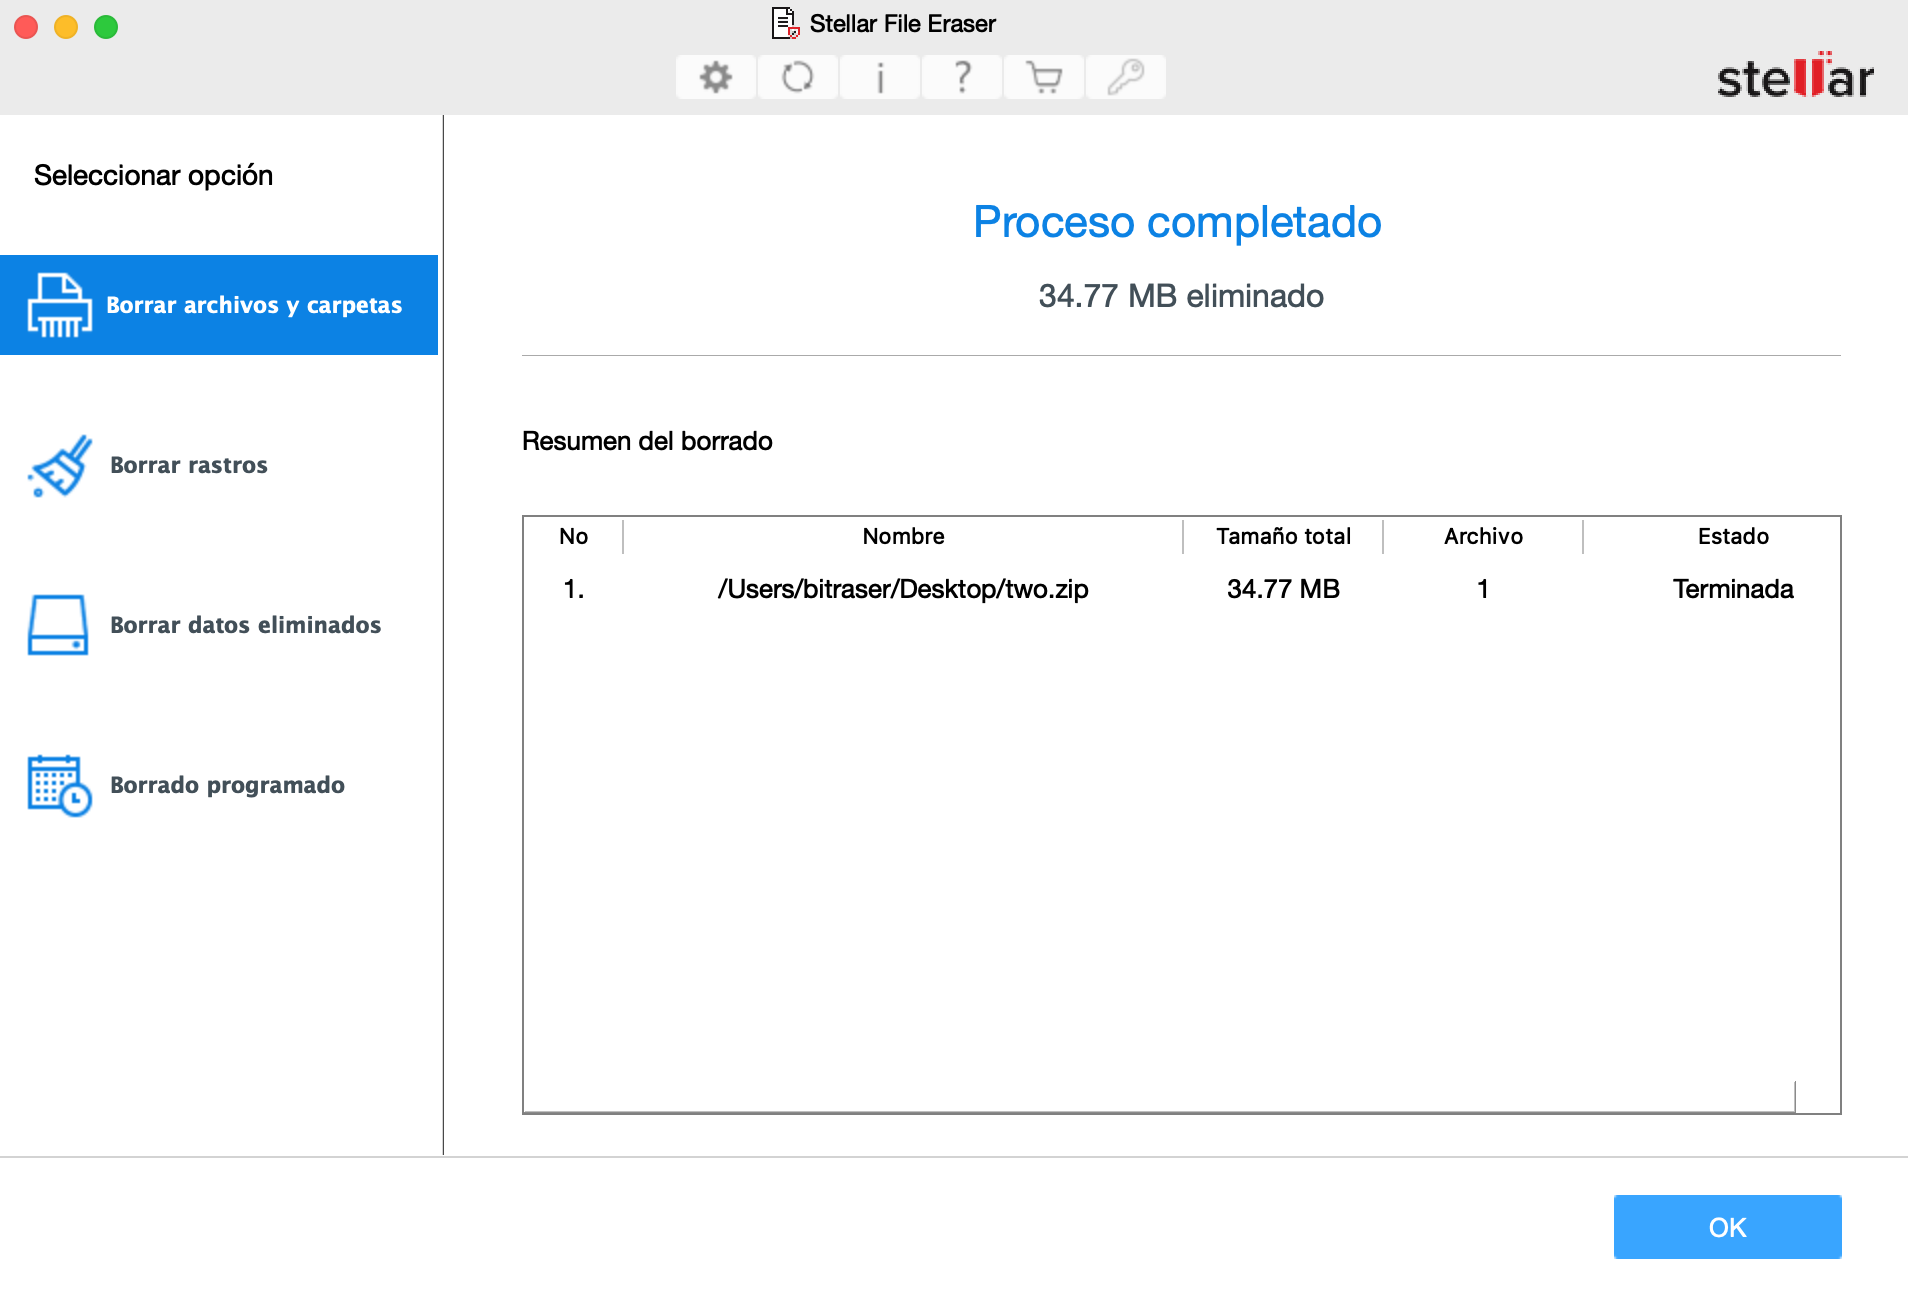
Task: Confirm with the OK button
Action: point(1727,1227)
